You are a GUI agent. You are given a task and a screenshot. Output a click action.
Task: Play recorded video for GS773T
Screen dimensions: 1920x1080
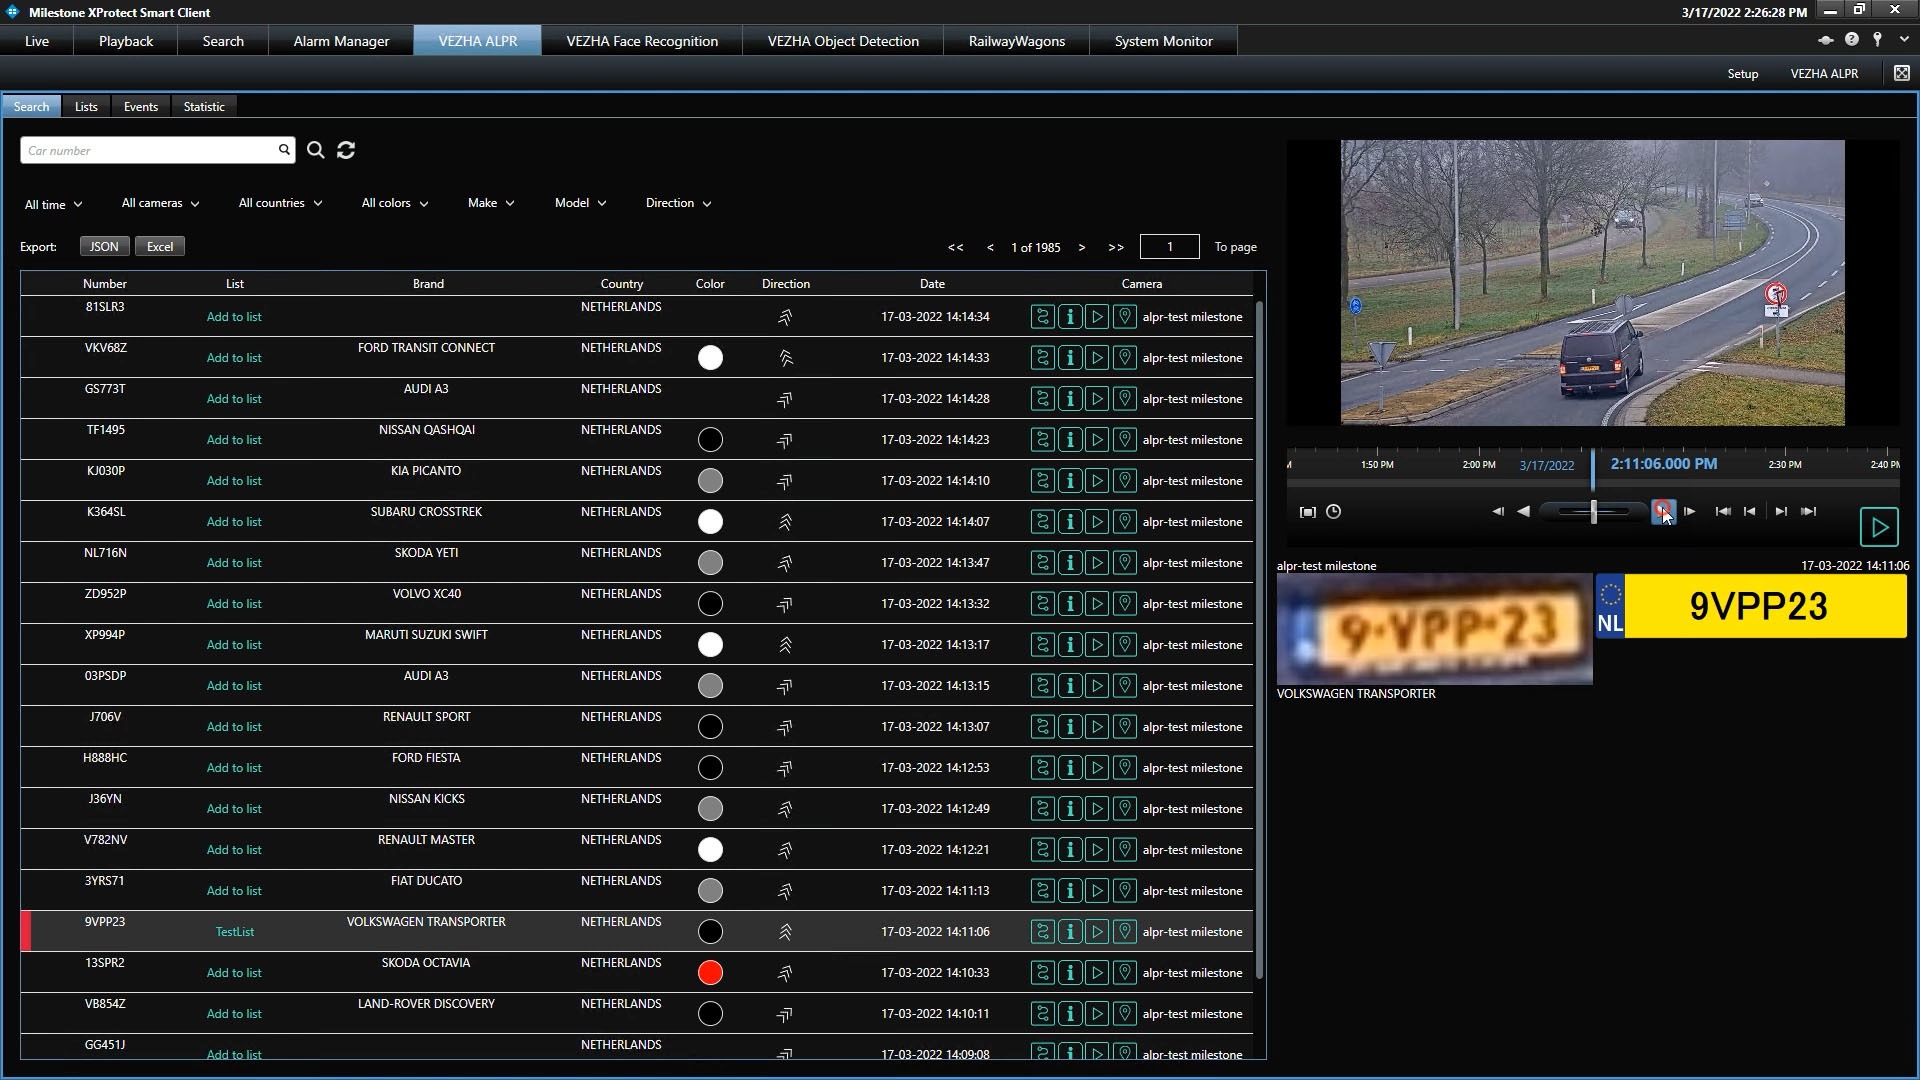(x=1097, y=399)
